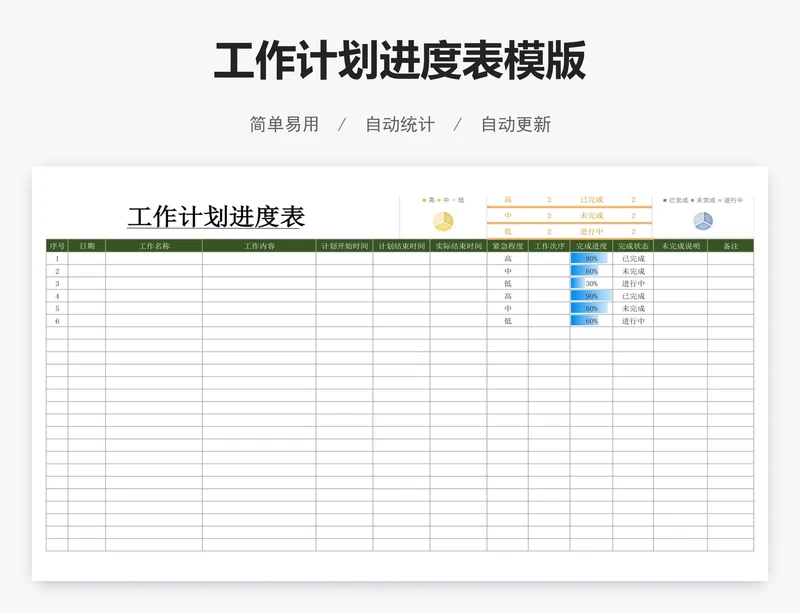The image size is (800, 613).
Task: Select row 5 progress bar 80%
Action: tap(591, 308)
